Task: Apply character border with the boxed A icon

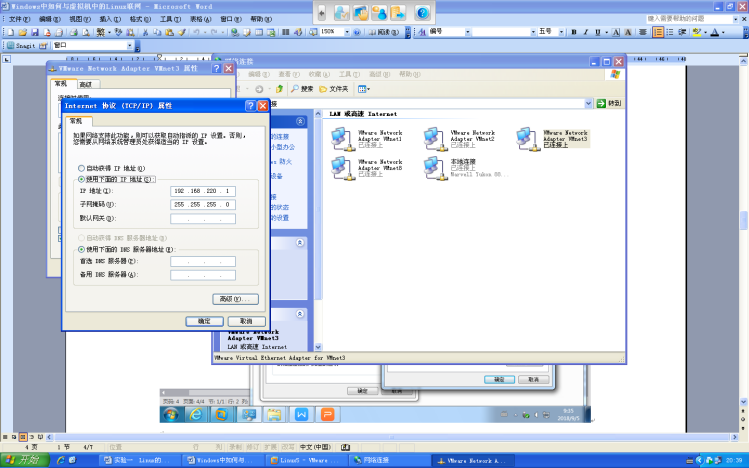Action: 616,32
